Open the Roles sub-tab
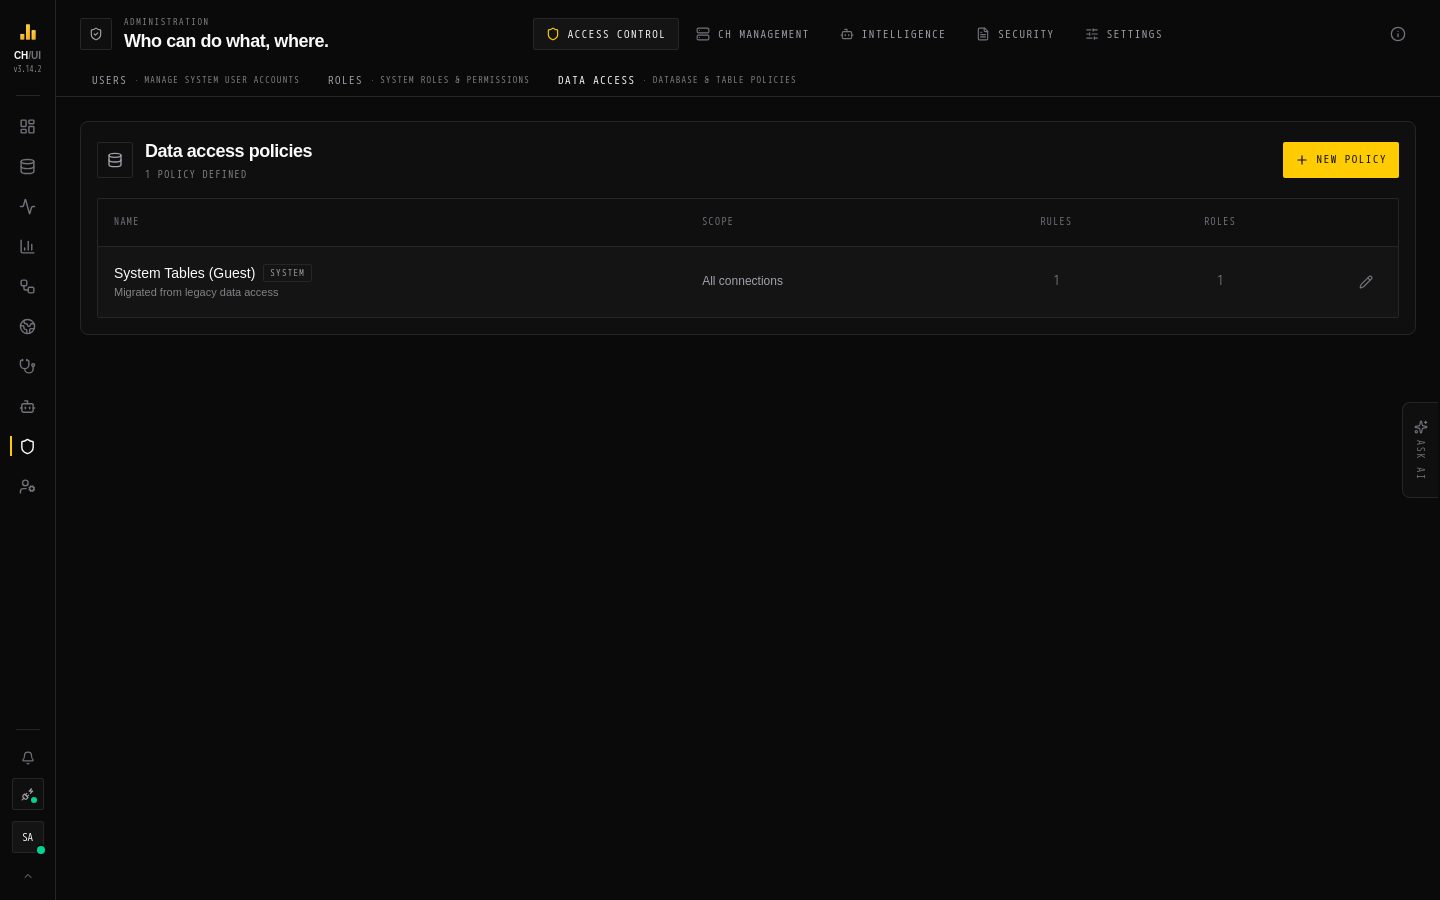The width and height of the screenshot is (1440, 900). pyautogui.click(x=429, y=80)
